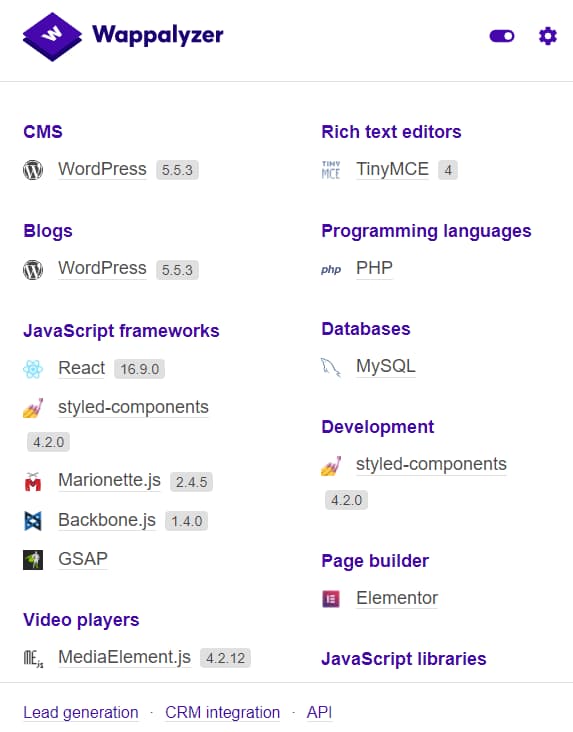This screenshot has height=732, width=573.
Task: Click the Marionette.js icon
Action: pos(33,482)
